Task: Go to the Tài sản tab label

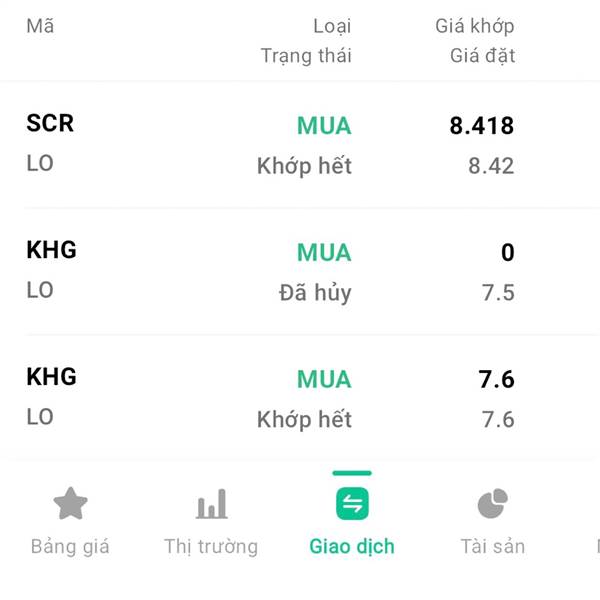Action: tap(493, 546)
